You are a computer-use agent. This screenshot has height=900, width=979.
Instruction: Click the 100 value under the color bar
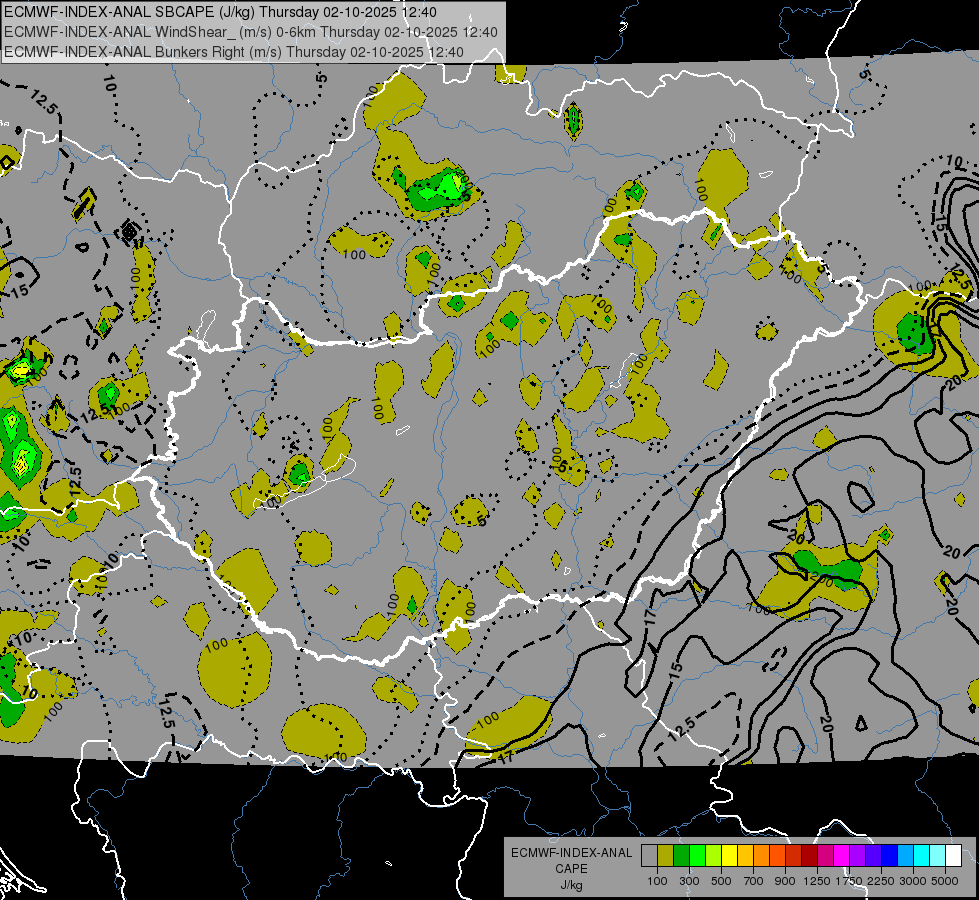(657, 881)
